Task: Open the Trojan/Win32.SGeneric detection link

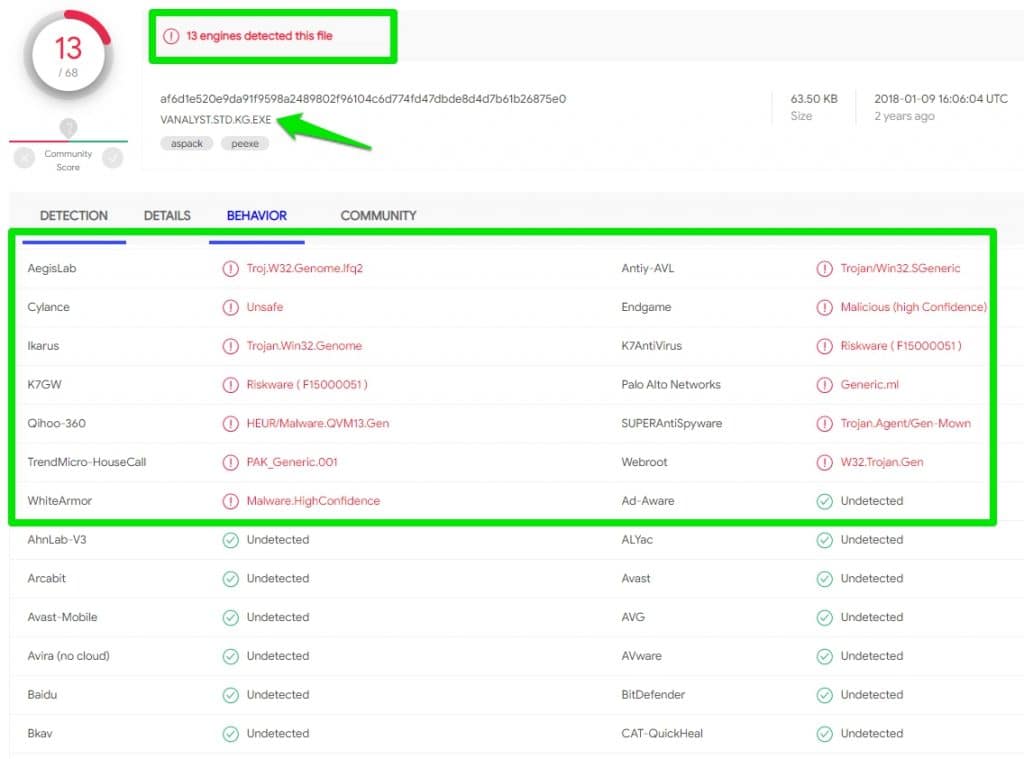Action: [x=905, y=268]
